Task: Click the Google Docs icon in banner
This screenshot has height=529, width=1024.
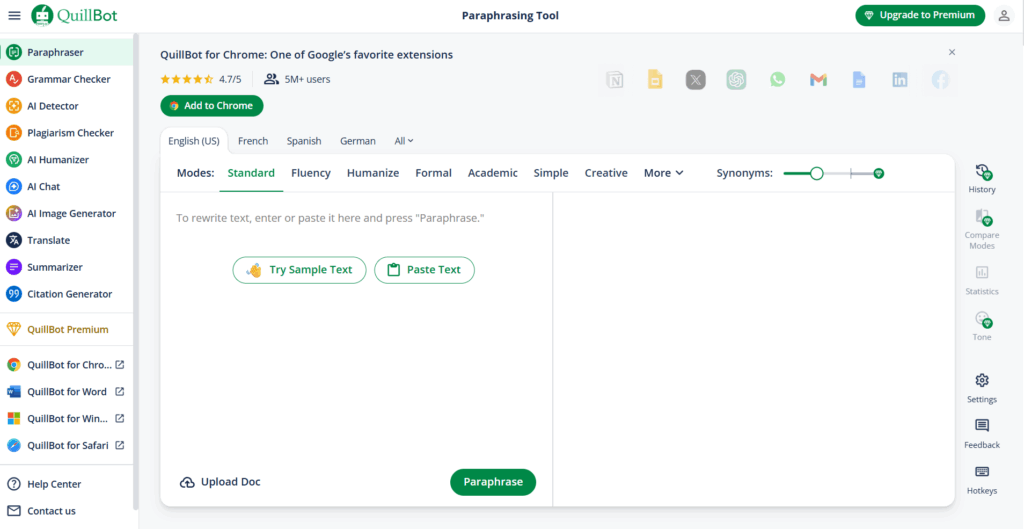Action: pos(859,80)
